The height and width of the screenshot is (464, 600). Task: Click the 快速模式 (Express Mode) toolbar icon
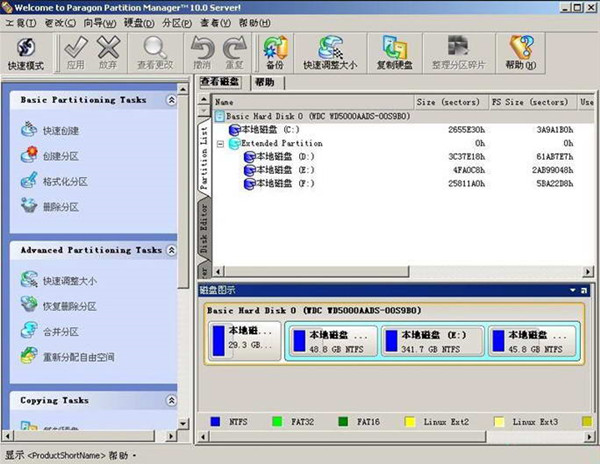(27, 52)
